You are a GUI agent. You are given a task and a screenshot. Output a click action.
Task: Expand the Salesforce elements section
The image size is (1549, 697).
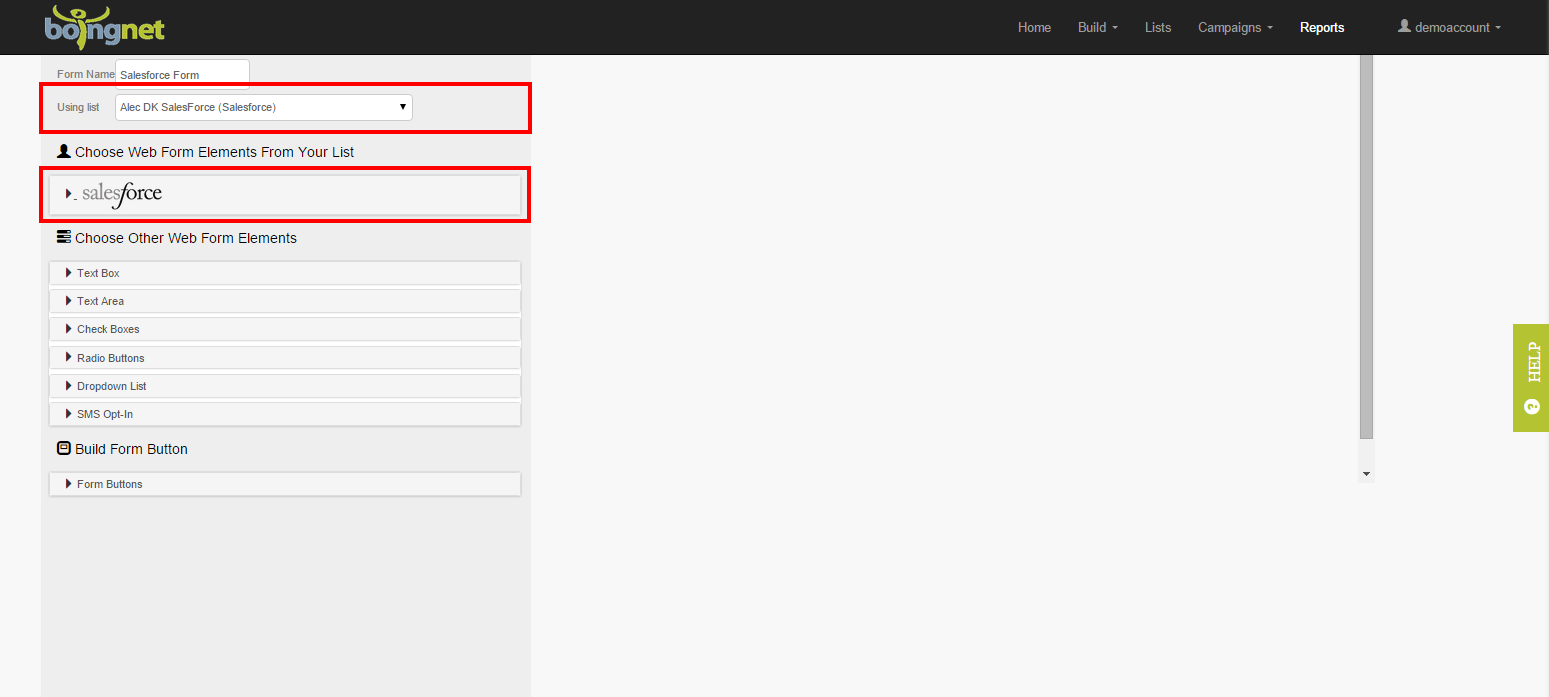285,194
